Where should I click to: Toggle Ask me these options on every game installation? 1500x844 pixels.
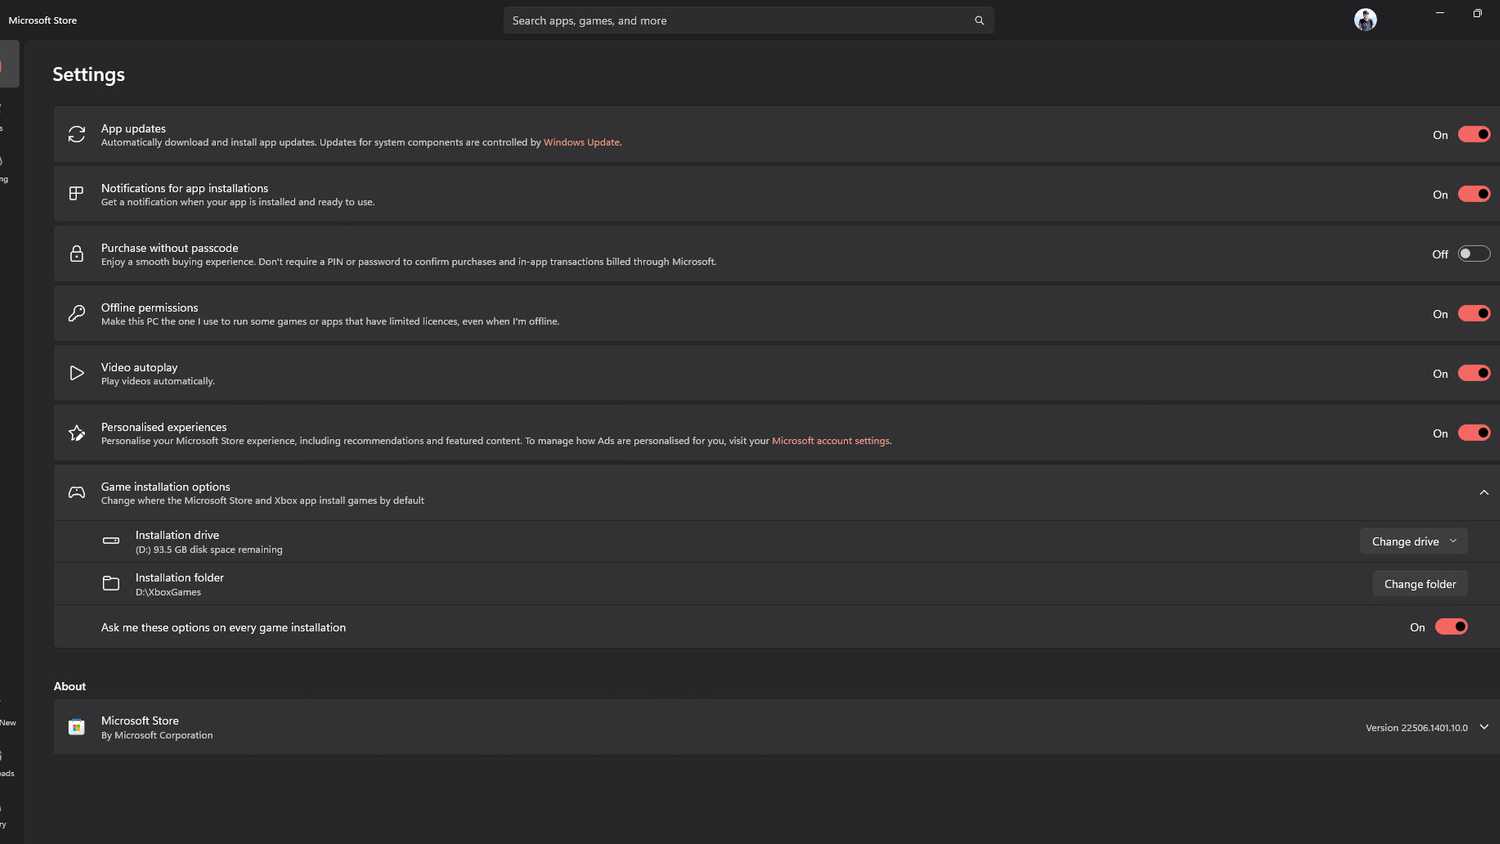tap(1451, 627)
